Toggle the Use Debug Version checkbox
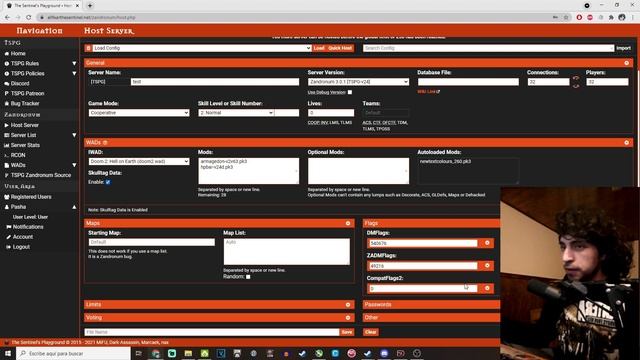The height and width of the screenshot is (360, 640). (x=350, y=92)
